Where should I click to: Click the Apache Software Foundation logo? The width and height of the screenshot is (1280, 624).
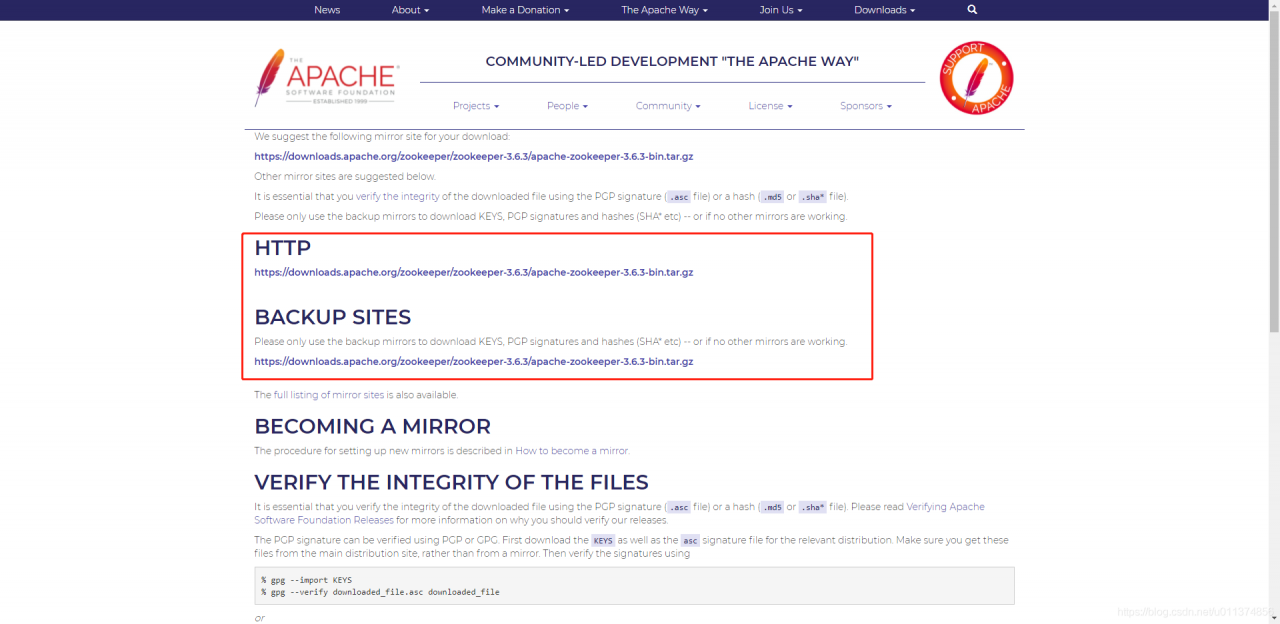(327, 78)
